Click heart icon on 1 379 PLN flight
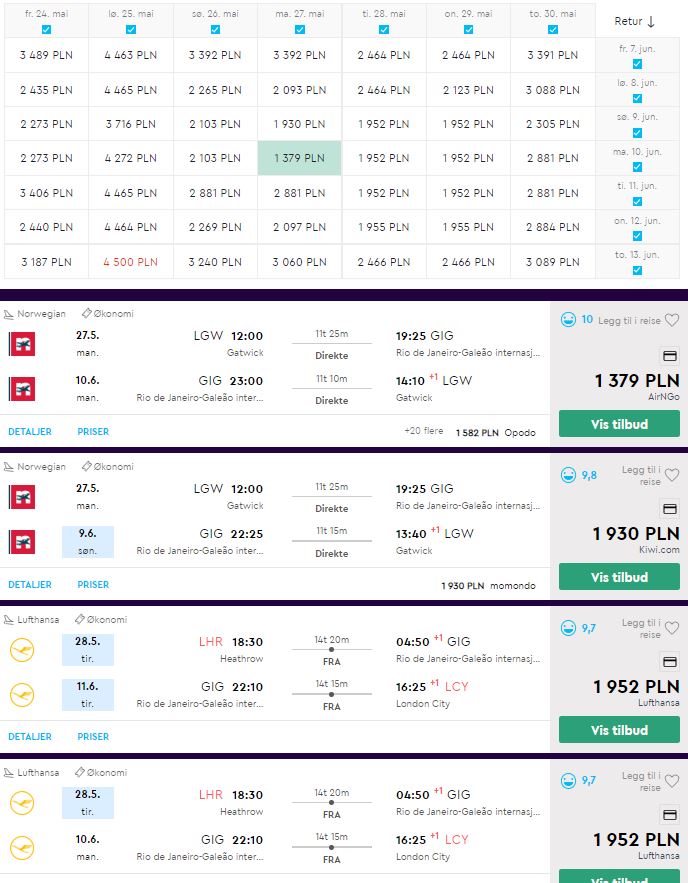The image size is (688, 883). point(672,320)
